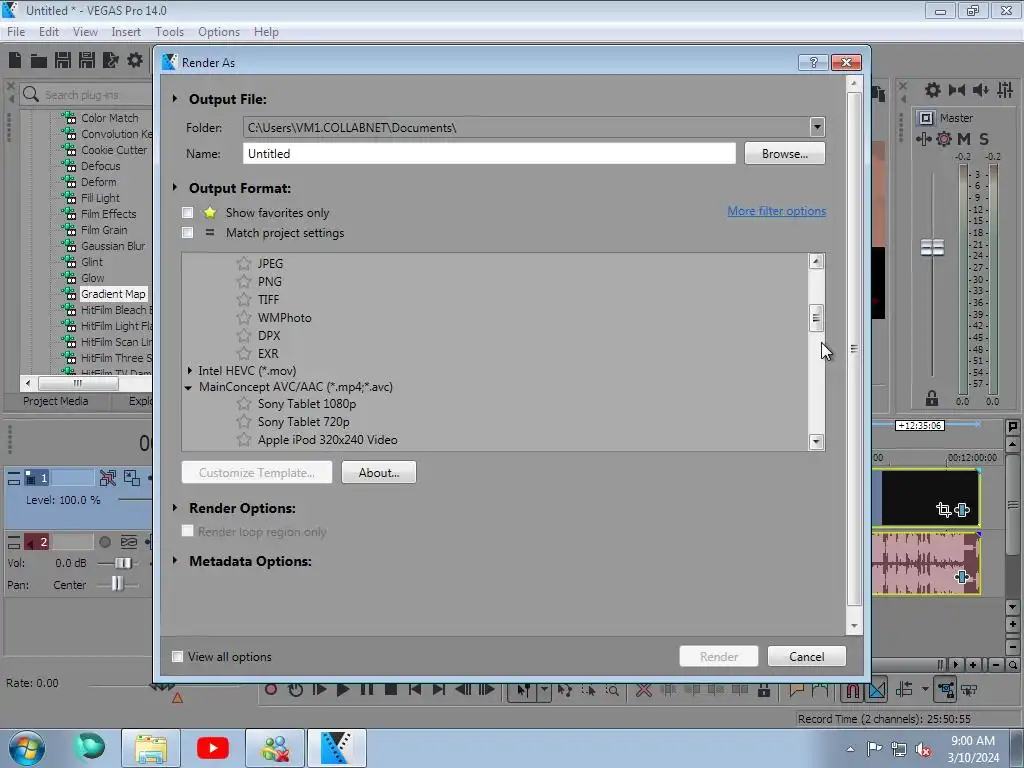This screenshot has width=1024, height=768.
Task: Click the Windows Start button
Action: [27, 748]
